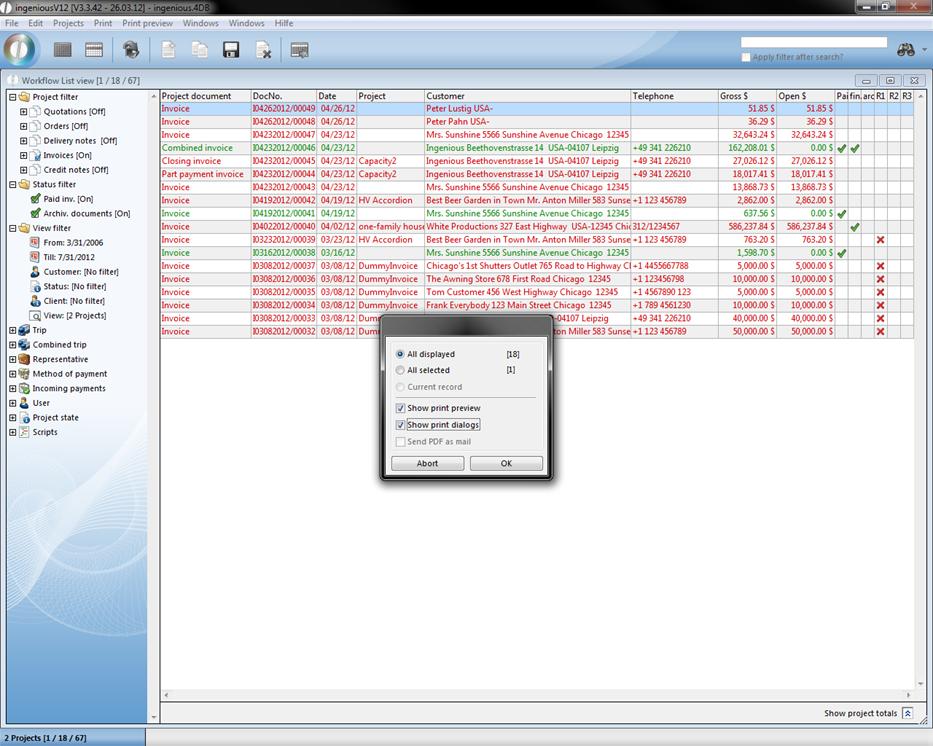Select the All selected radio button

[x=401, y=370]
